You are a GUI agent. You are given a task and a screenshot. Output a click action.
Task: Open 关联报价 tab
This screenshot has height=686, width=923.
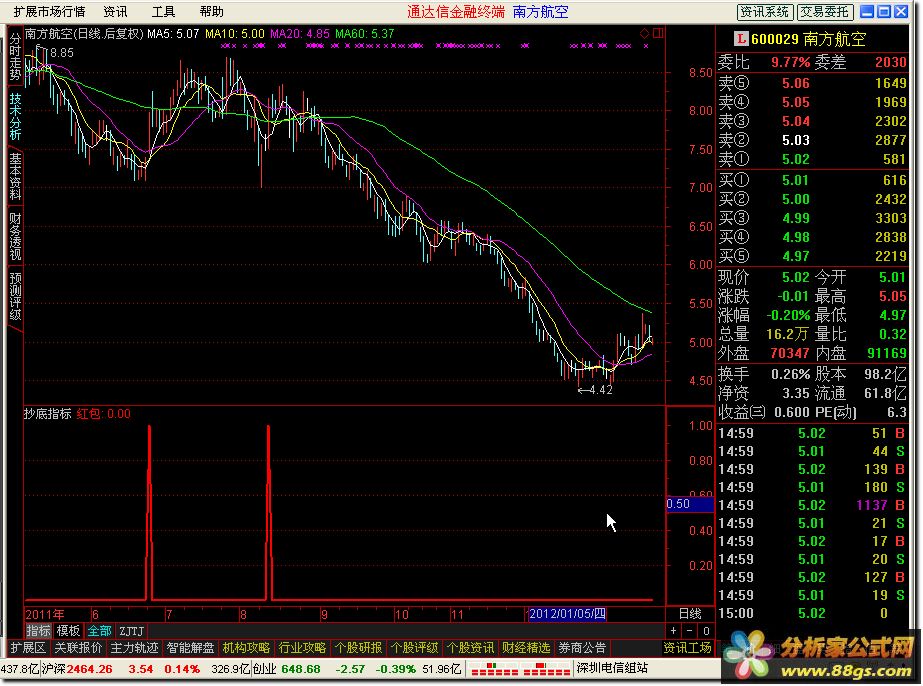click(x=78, y=648)
